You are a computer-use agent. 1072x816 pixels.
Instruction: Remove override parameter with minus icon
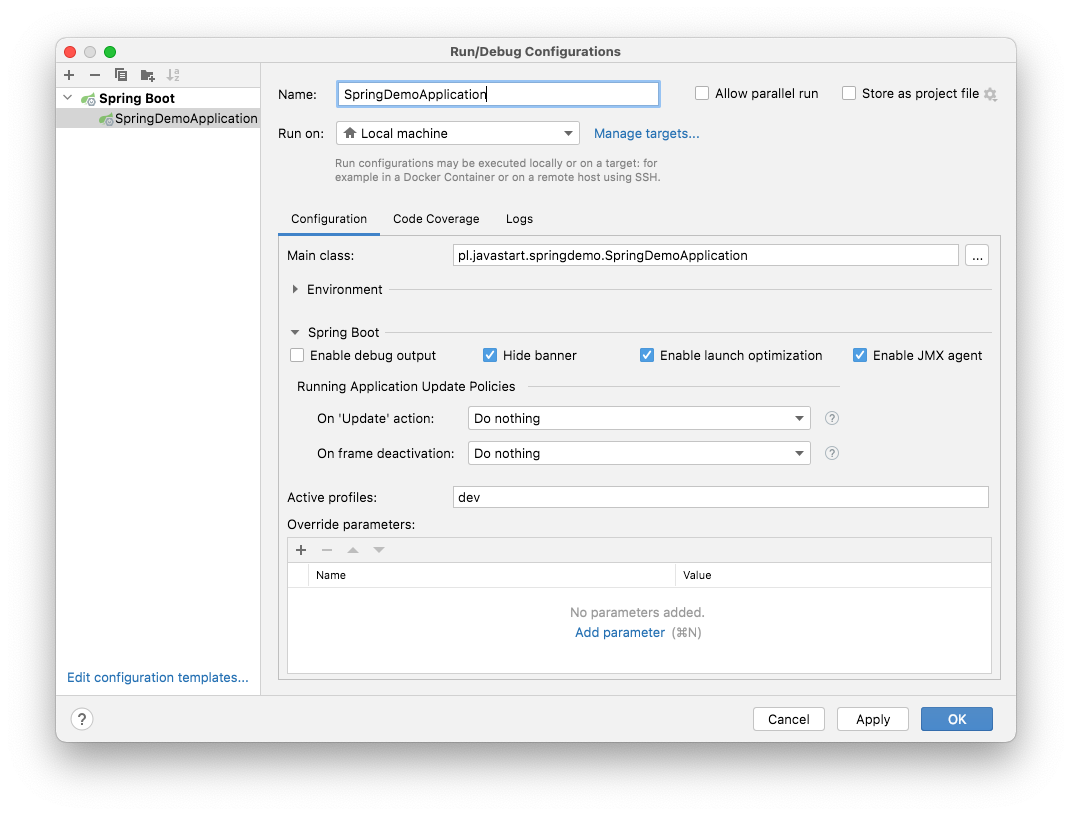[x=327, y=550]
